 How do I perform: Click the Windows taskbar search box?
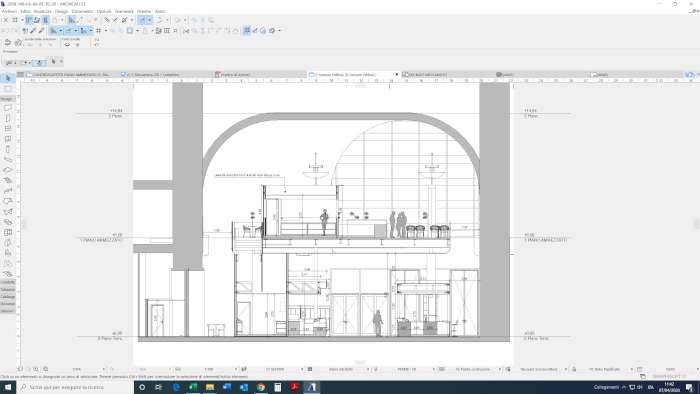75,387
